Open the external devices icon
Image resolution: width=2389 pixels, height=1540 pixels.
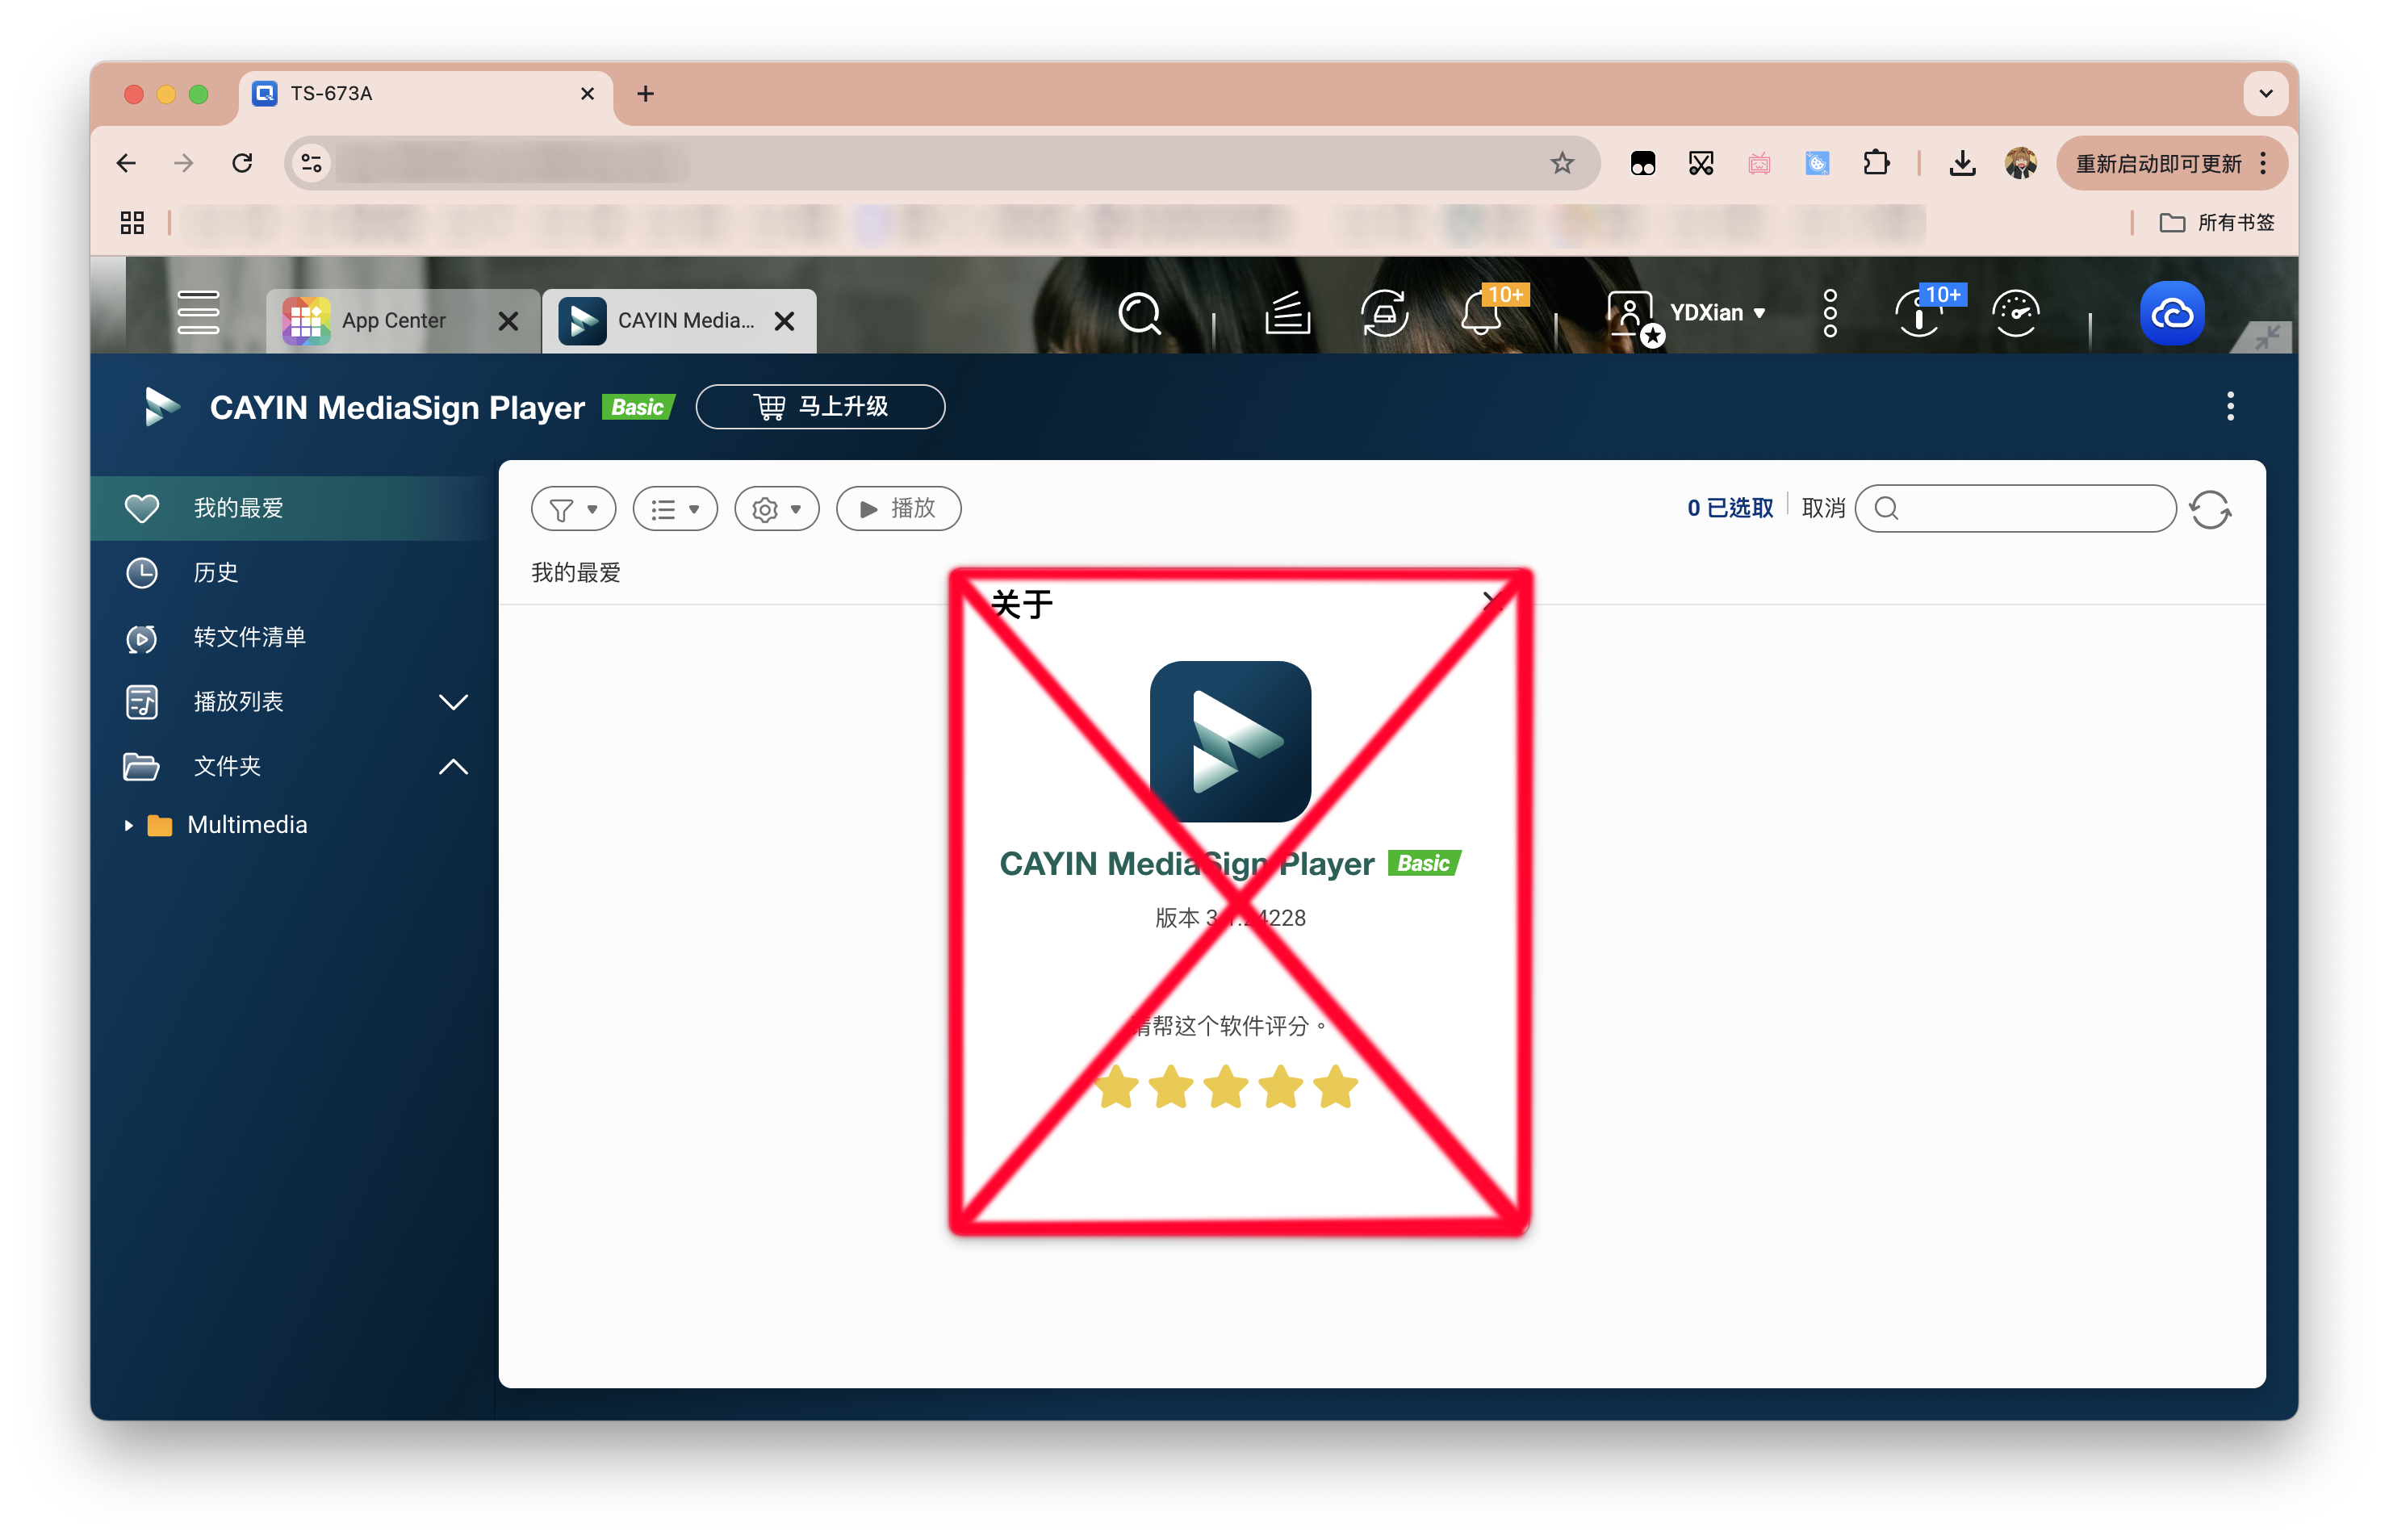click(x=1385, y=313)
